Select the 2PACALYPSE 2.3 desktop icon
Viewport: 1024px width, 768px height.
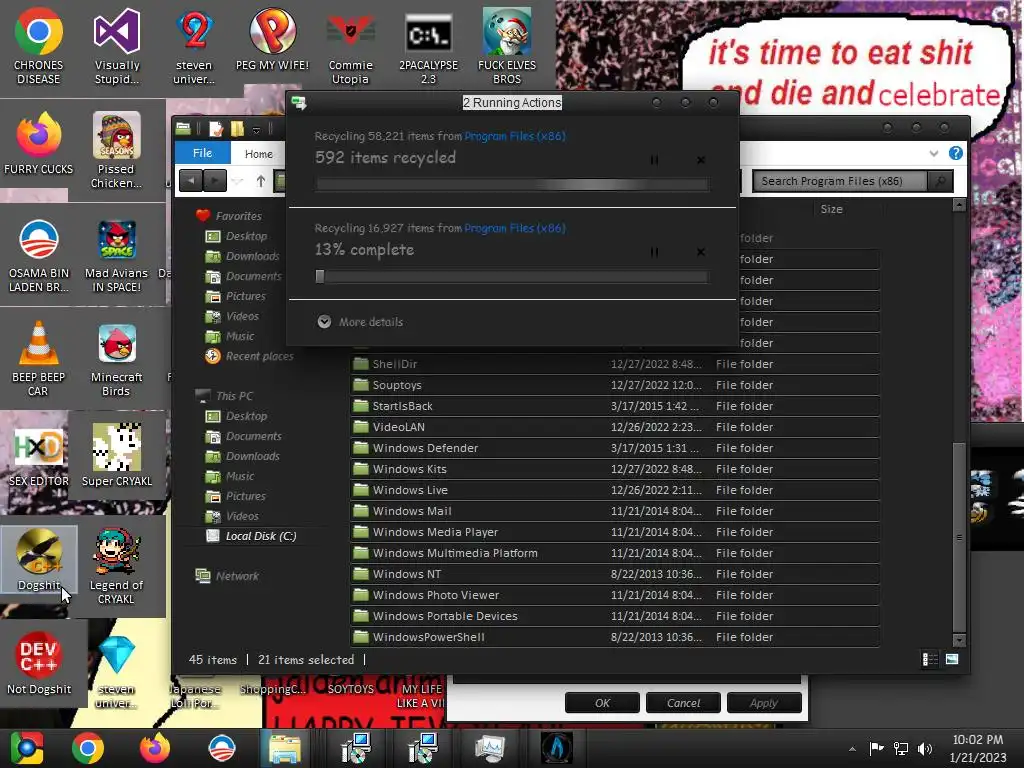[428, 47]
